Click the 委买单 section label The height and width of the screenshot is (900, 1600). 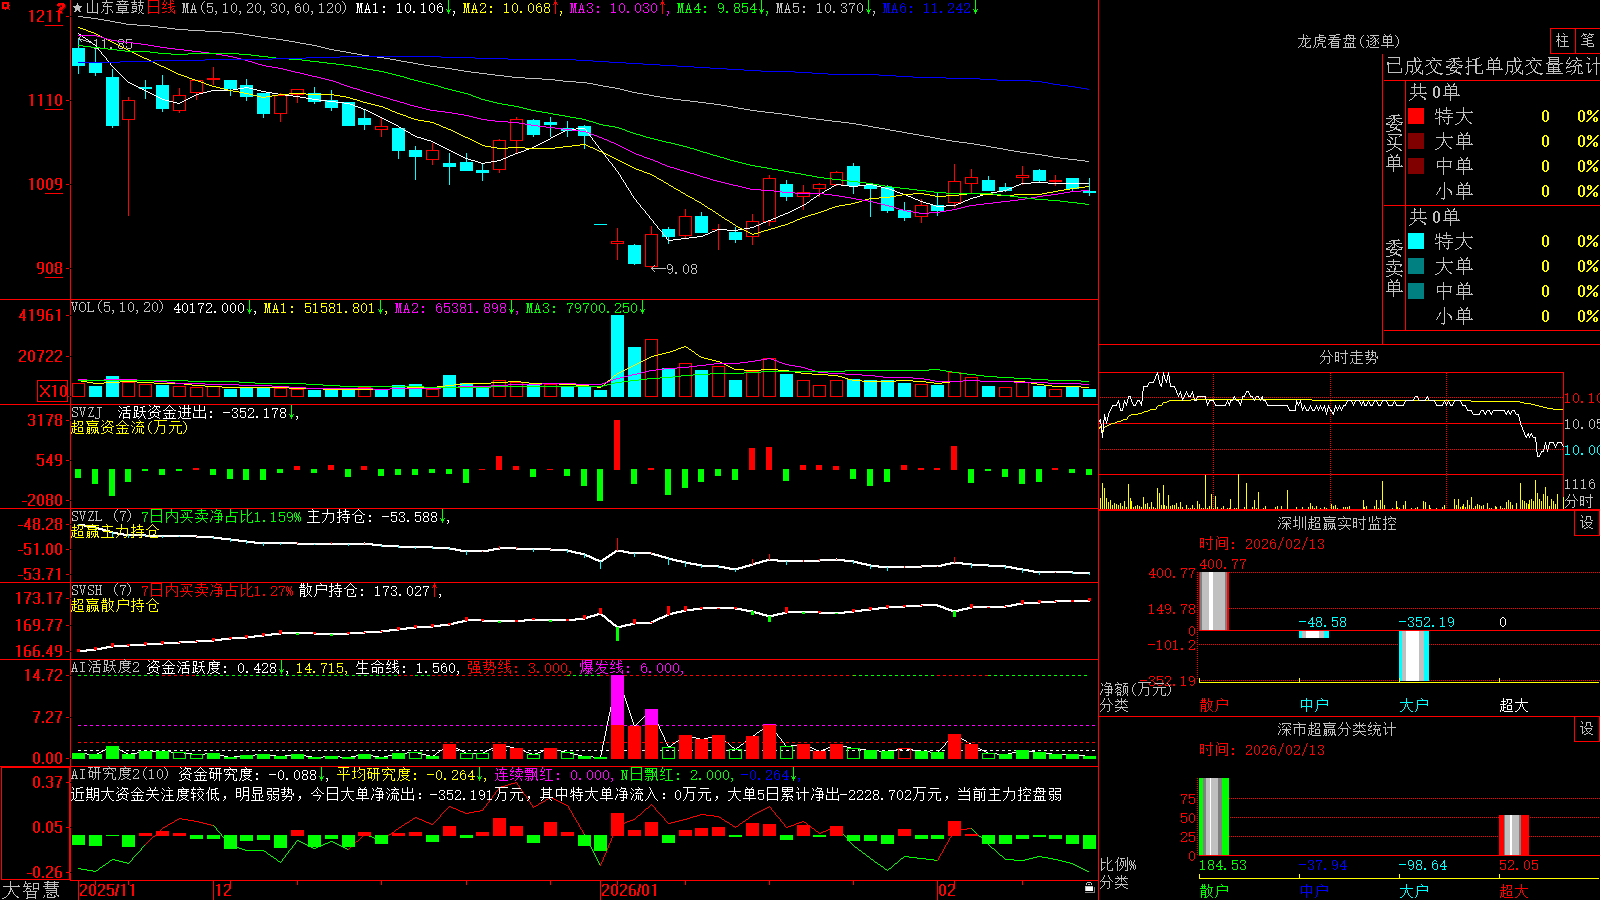(x=1394, y=143)
